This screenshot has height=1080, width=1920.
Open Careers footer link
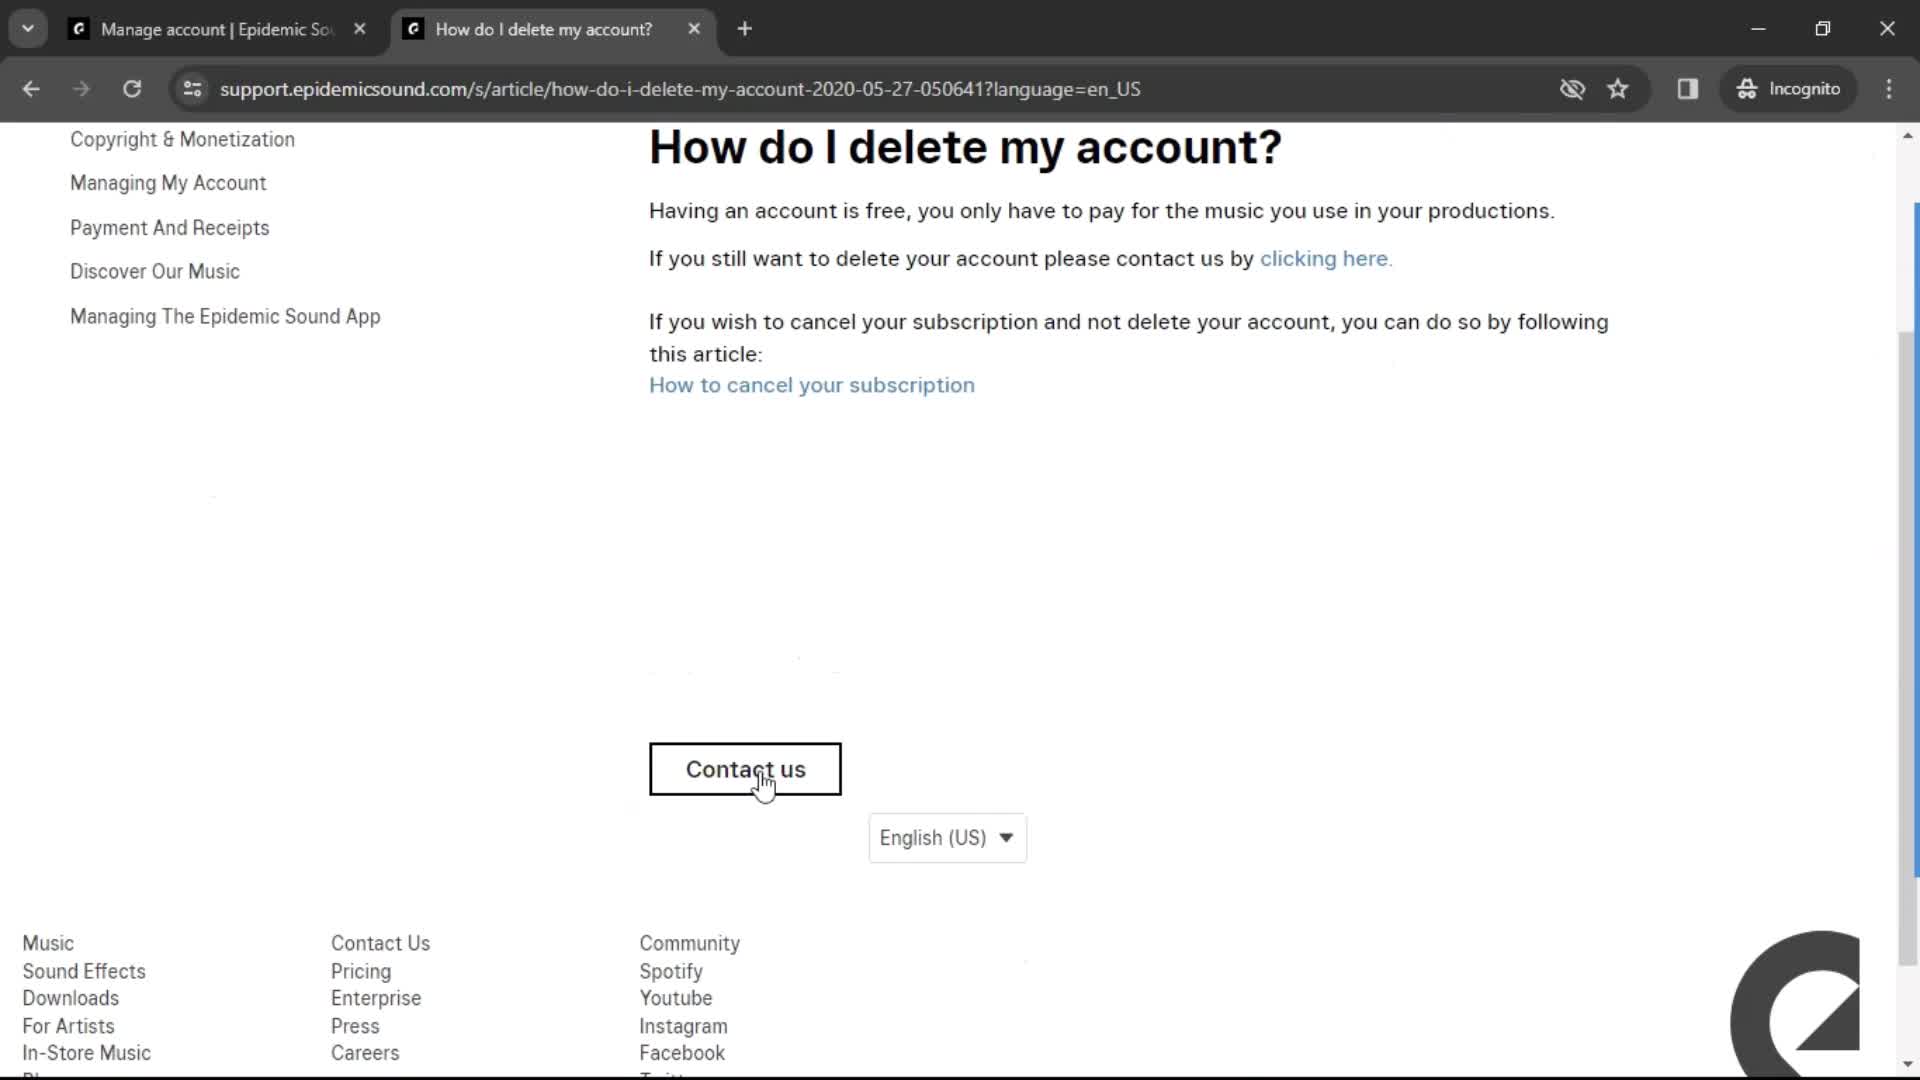coord(365,1053)
